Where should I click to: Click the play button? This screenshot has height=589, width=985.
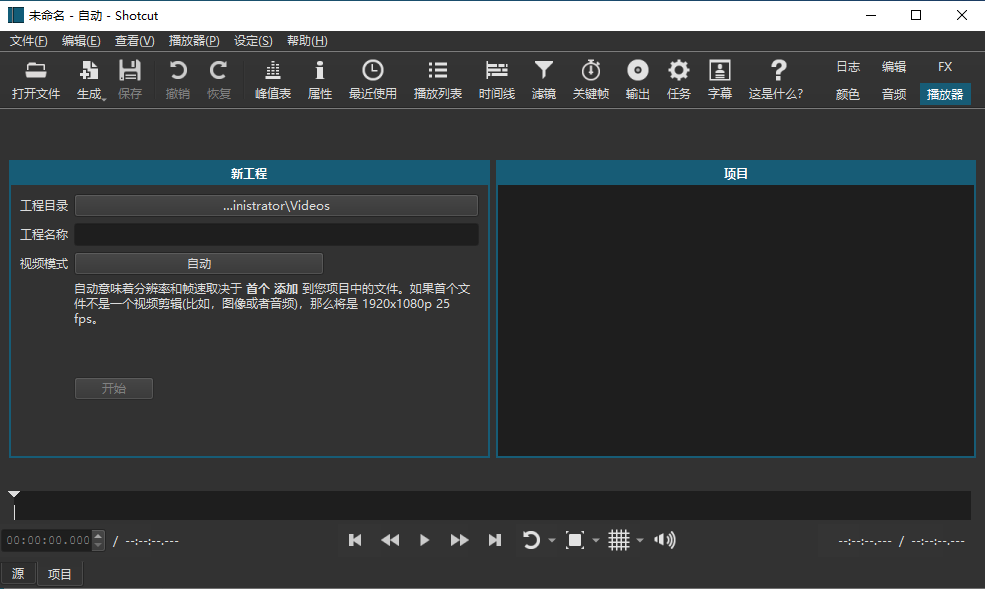pos(425,540)
